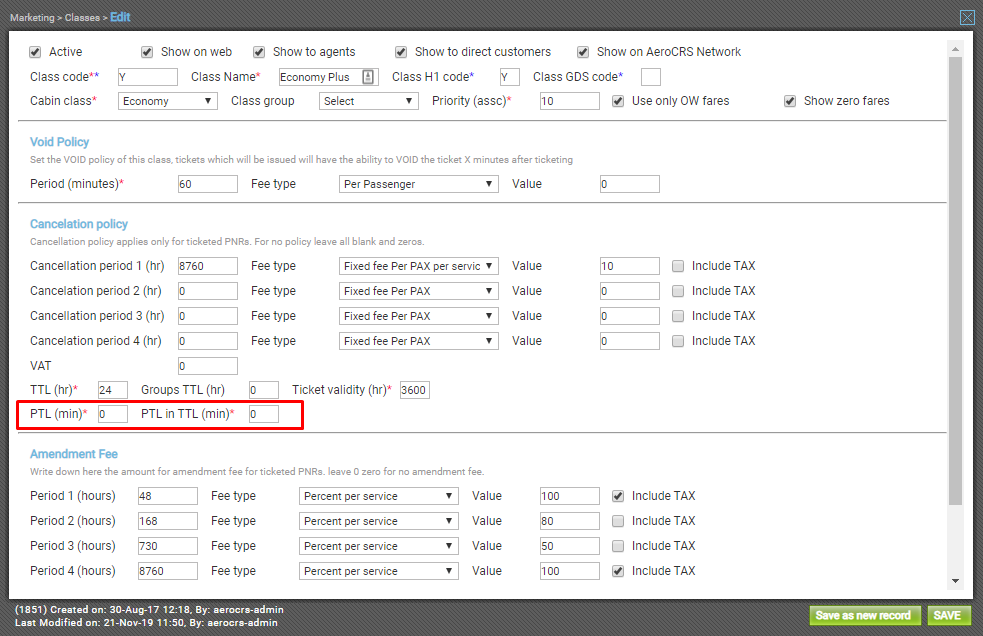Screen dimensions: 983x636
Task: Click the icon inside Class Name field
Action: pos(368,77)
